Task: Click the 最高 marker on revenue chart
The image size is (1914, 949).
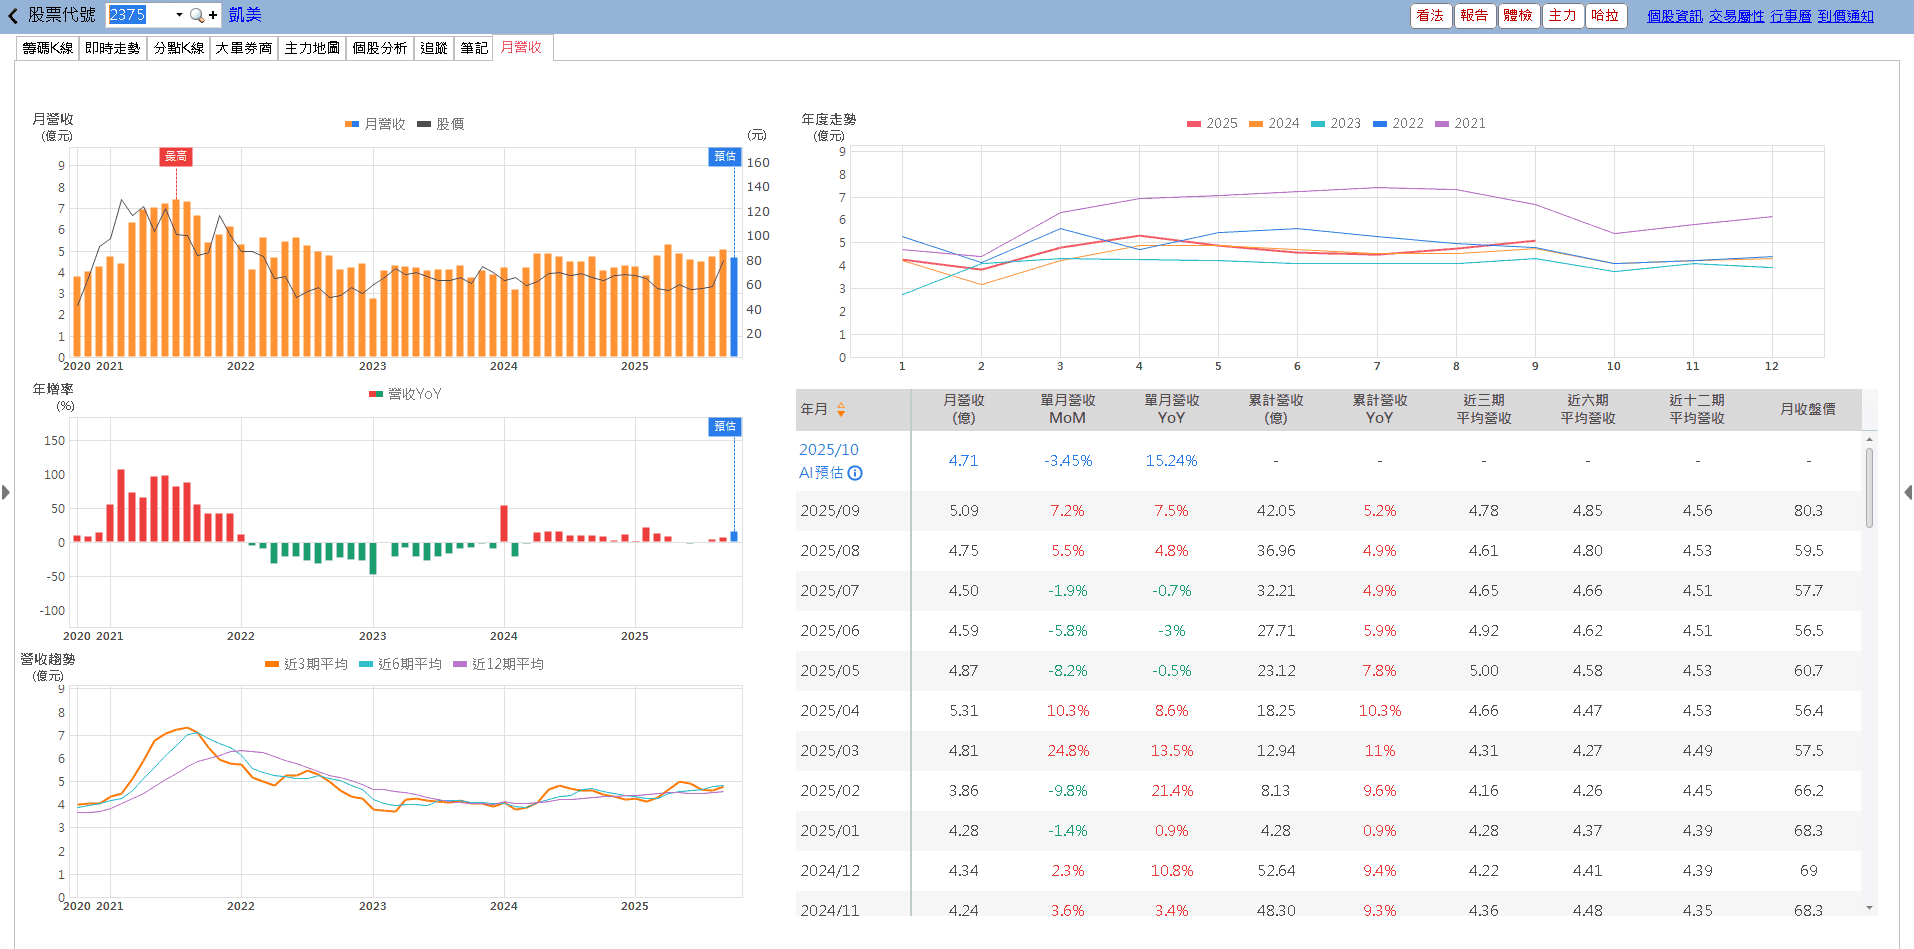Action: click(176, 156)
